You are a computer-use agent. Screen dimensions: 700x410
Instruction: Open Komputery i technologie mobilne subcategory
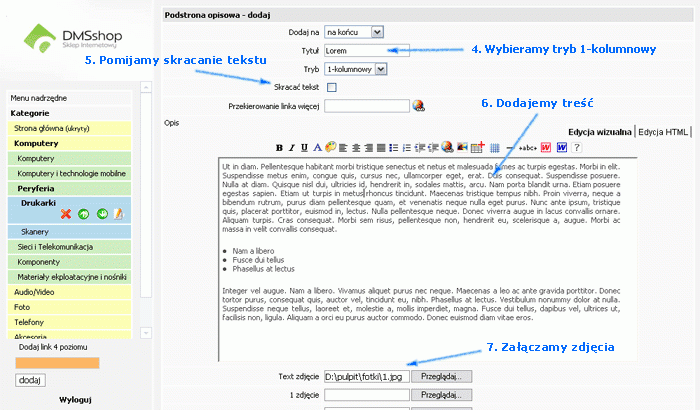point(70,173)
